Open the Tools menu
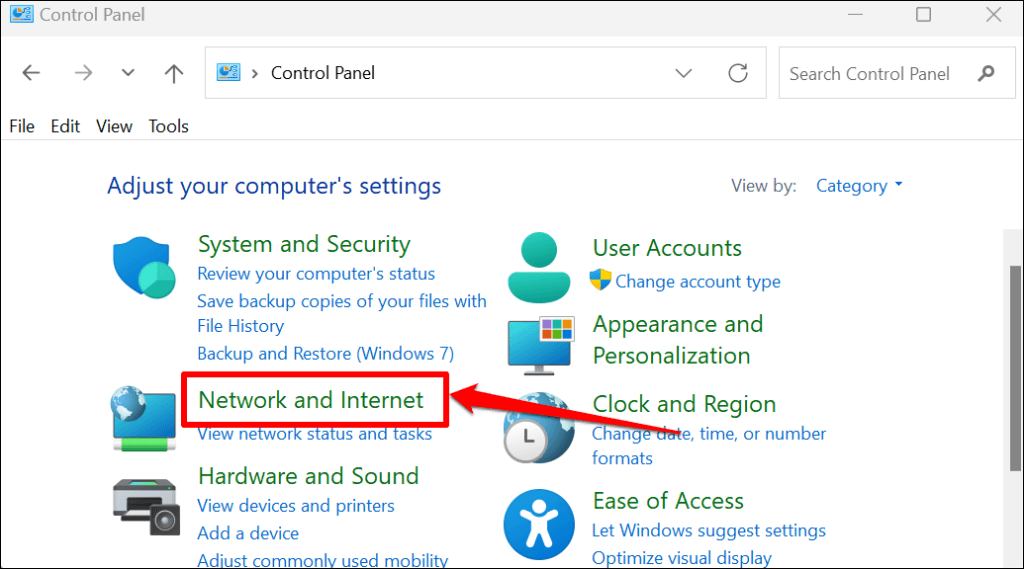The image size is (1024, 569). (168, 126)
